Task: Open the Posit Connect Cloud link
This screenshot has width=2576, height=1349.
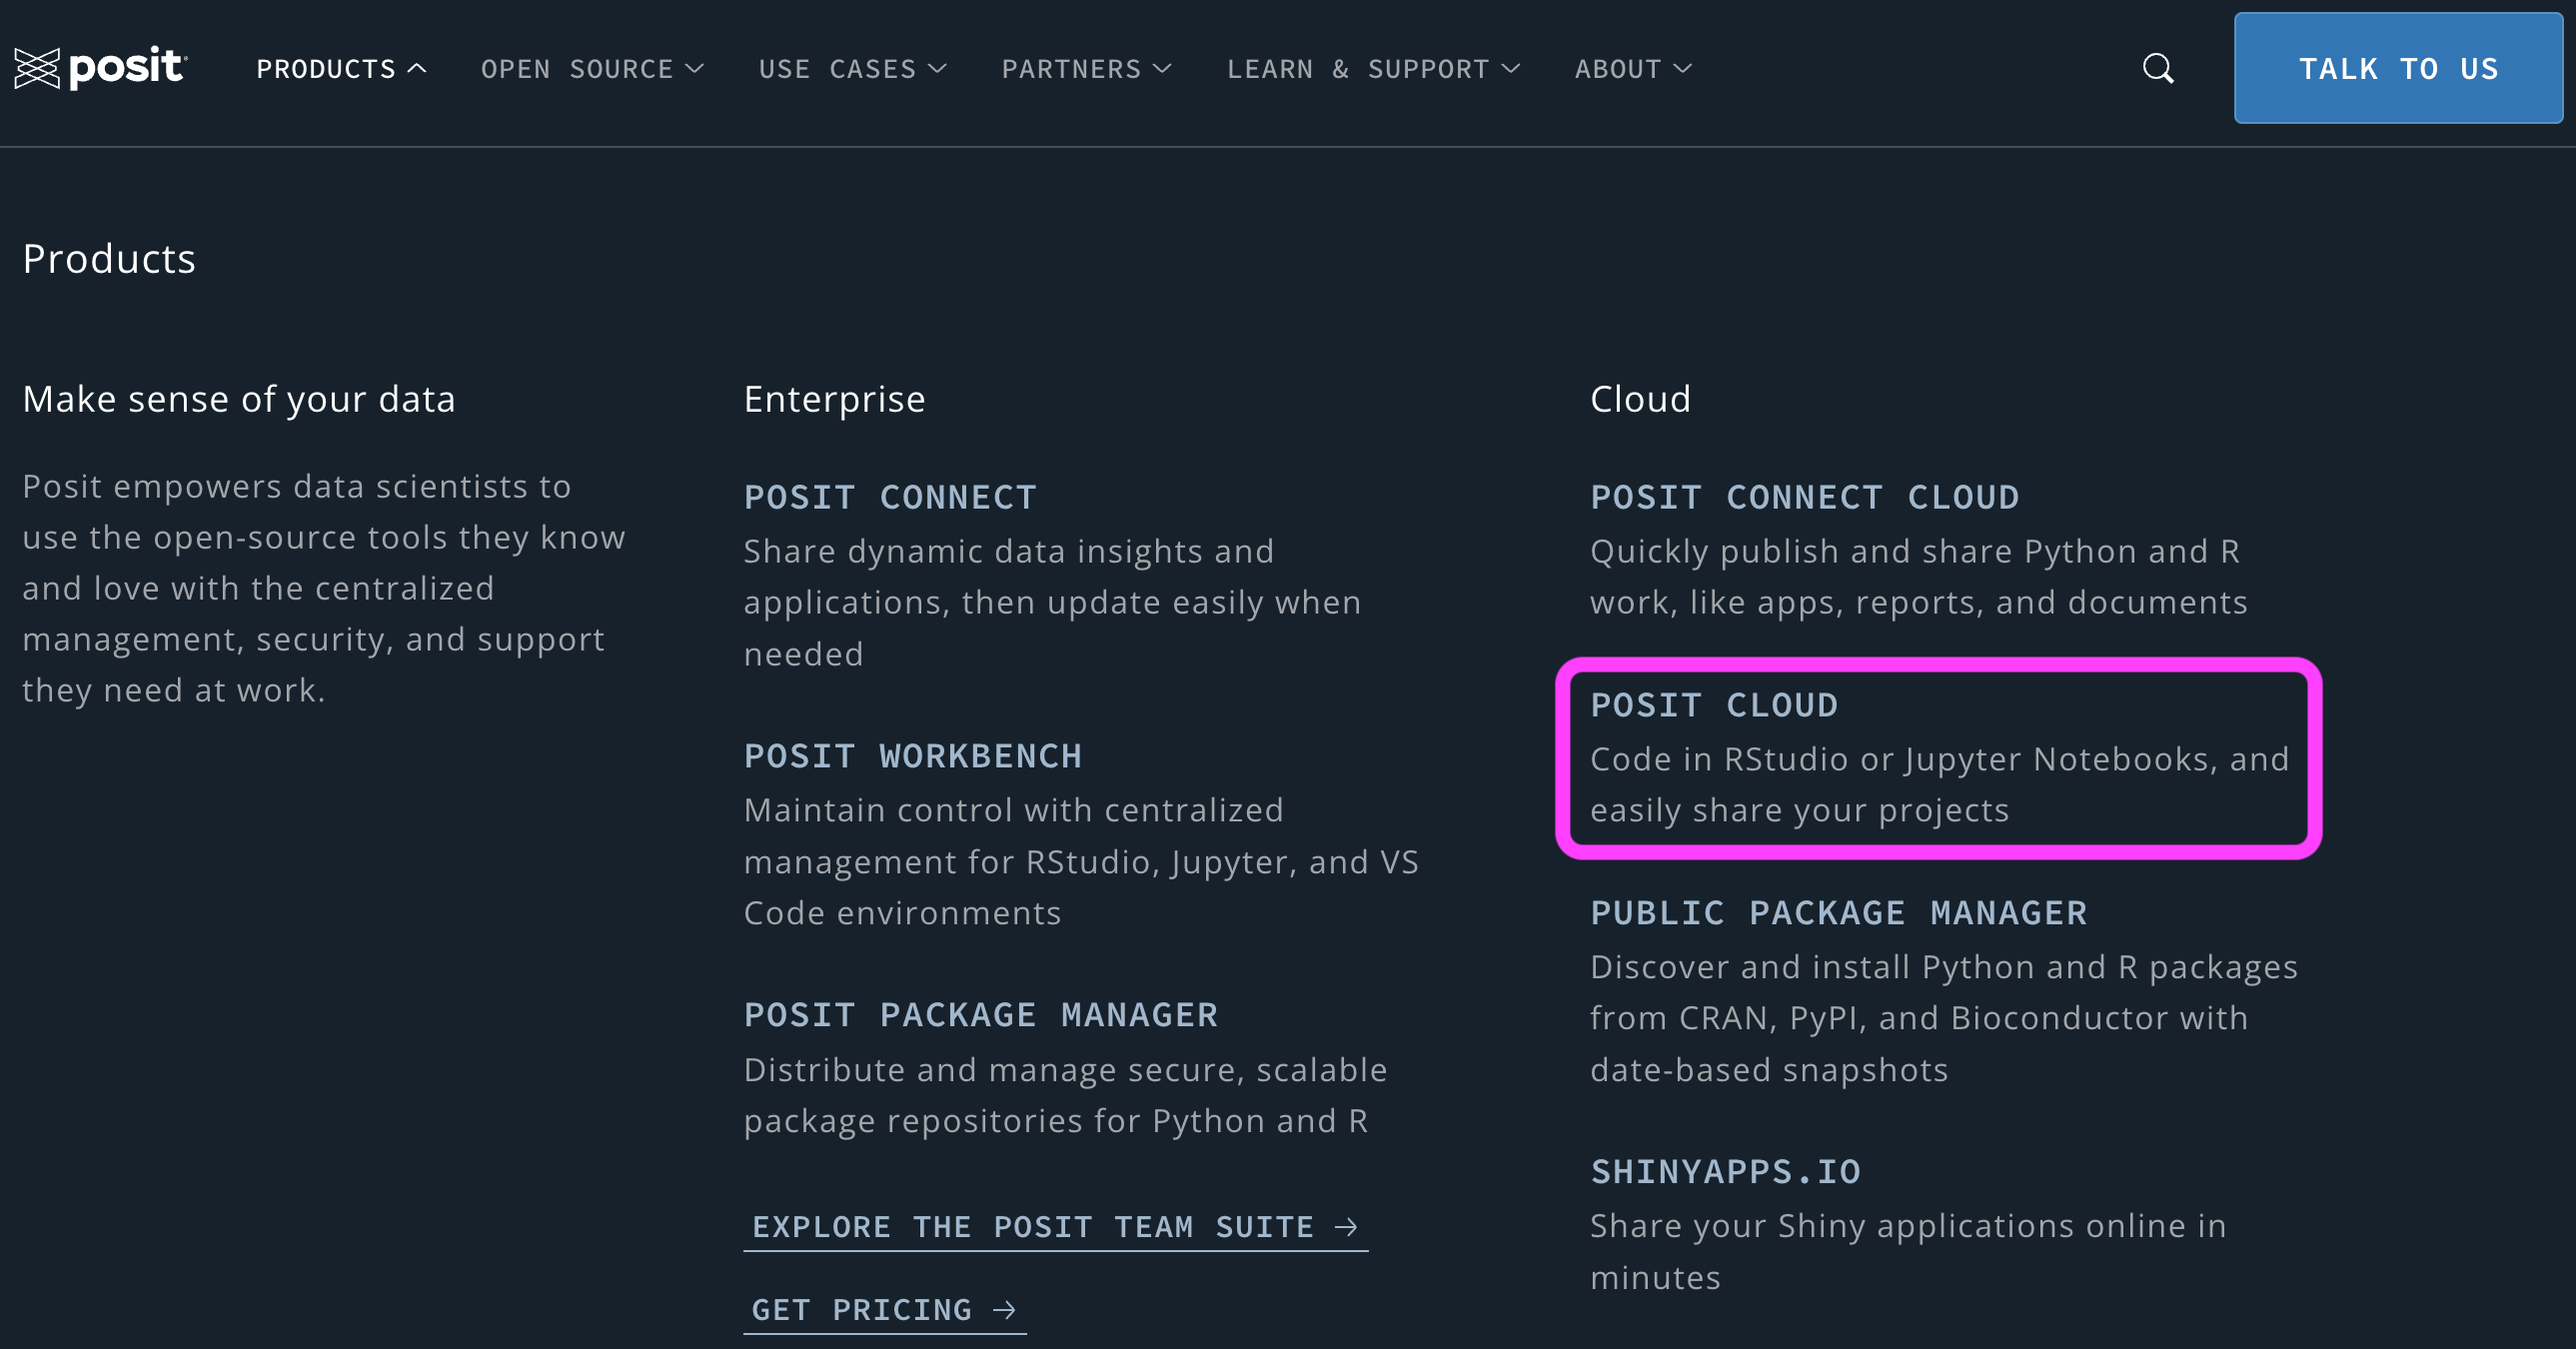Action: click(1805, 497)
